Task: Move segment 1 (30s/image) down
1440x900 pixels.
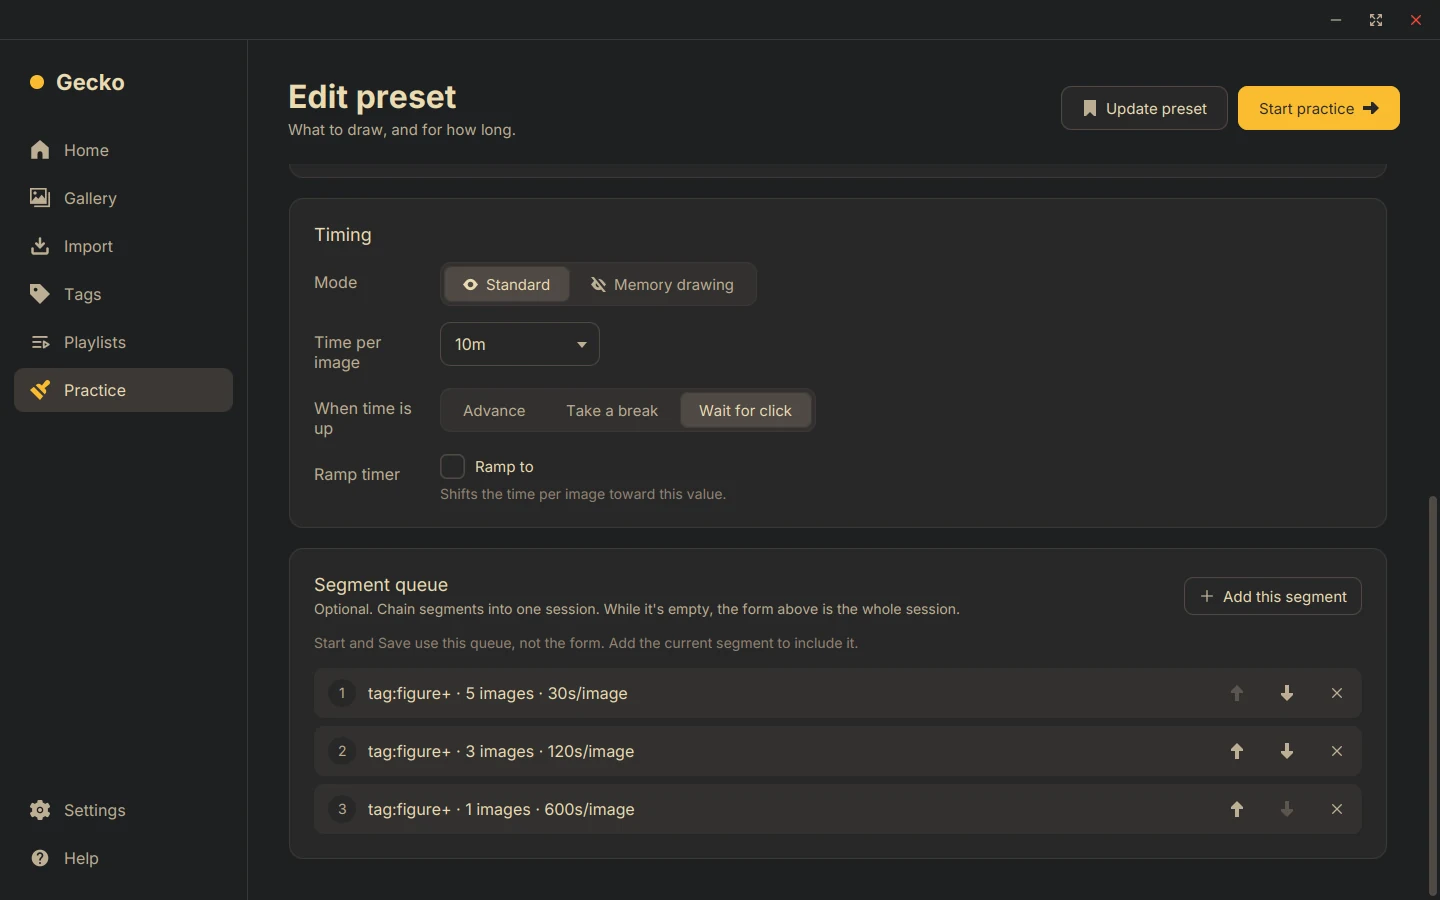Action: pos(1287,693)
